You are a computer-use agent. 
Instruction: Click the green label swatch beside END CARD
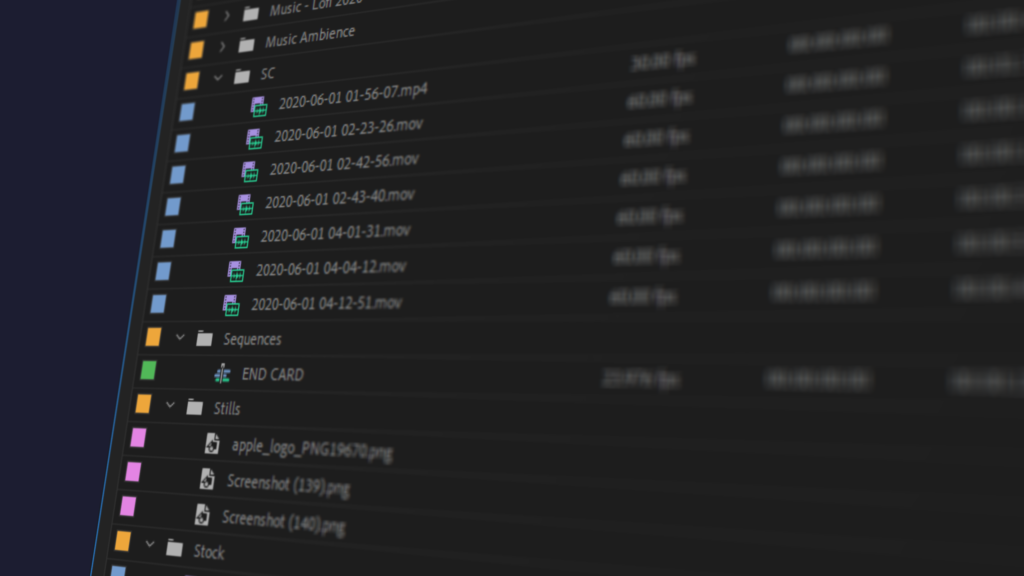[x=148, y=371]
